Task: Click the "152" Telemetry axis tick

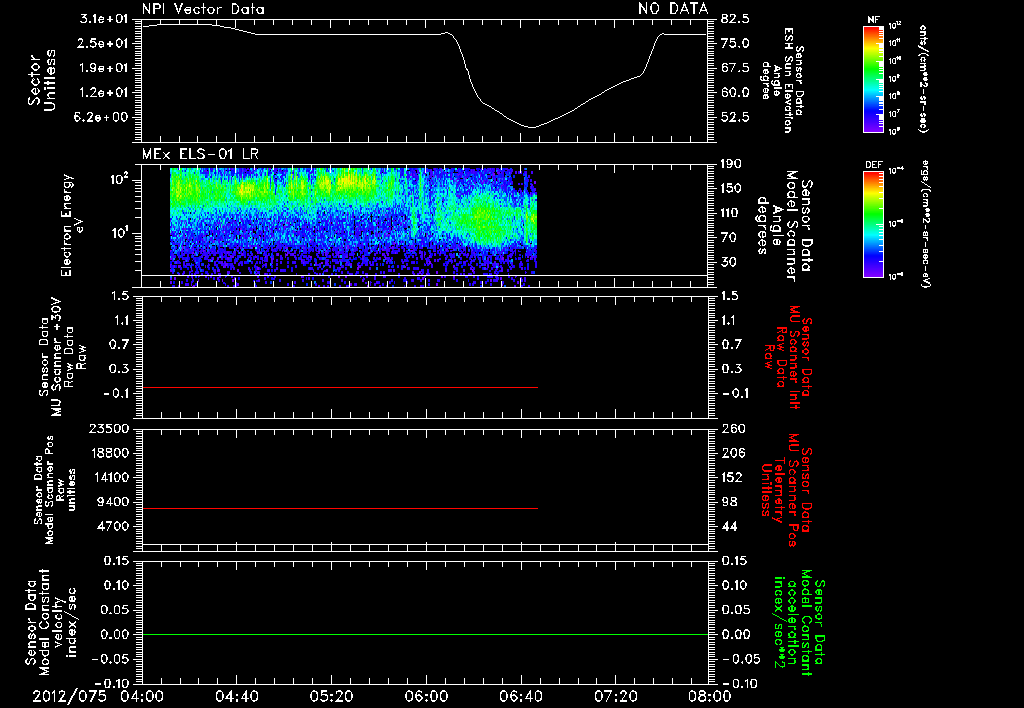Action: 732,477
